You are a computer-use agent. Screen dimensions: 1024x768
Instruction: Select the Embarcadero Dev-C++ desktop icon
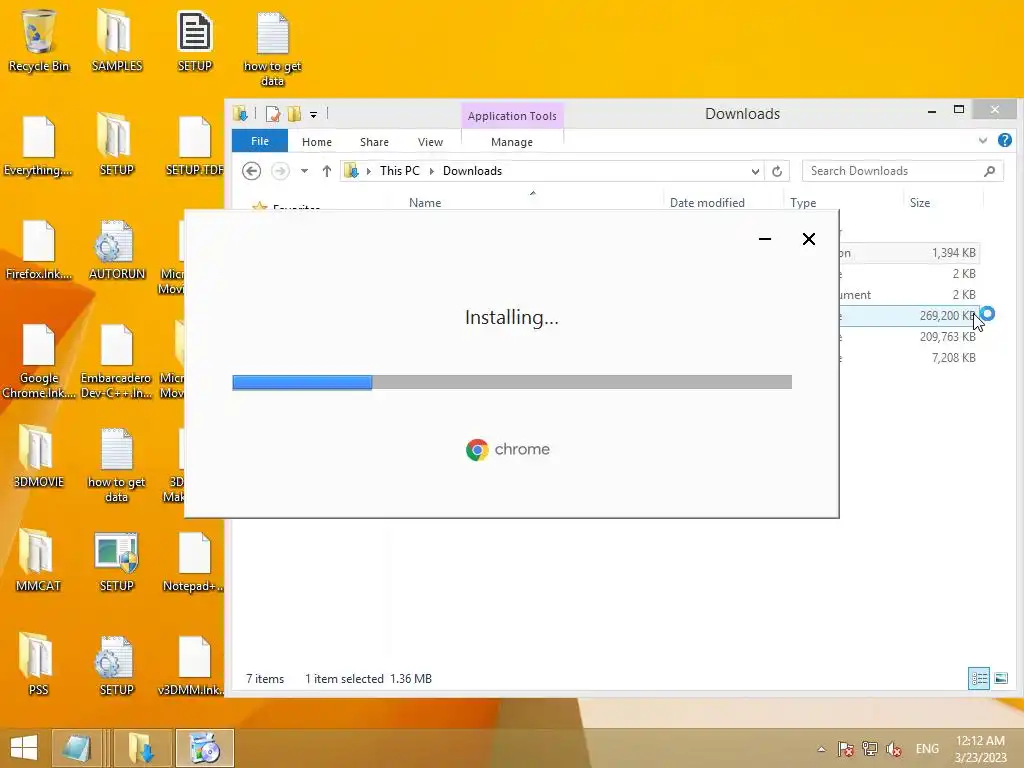116,361
